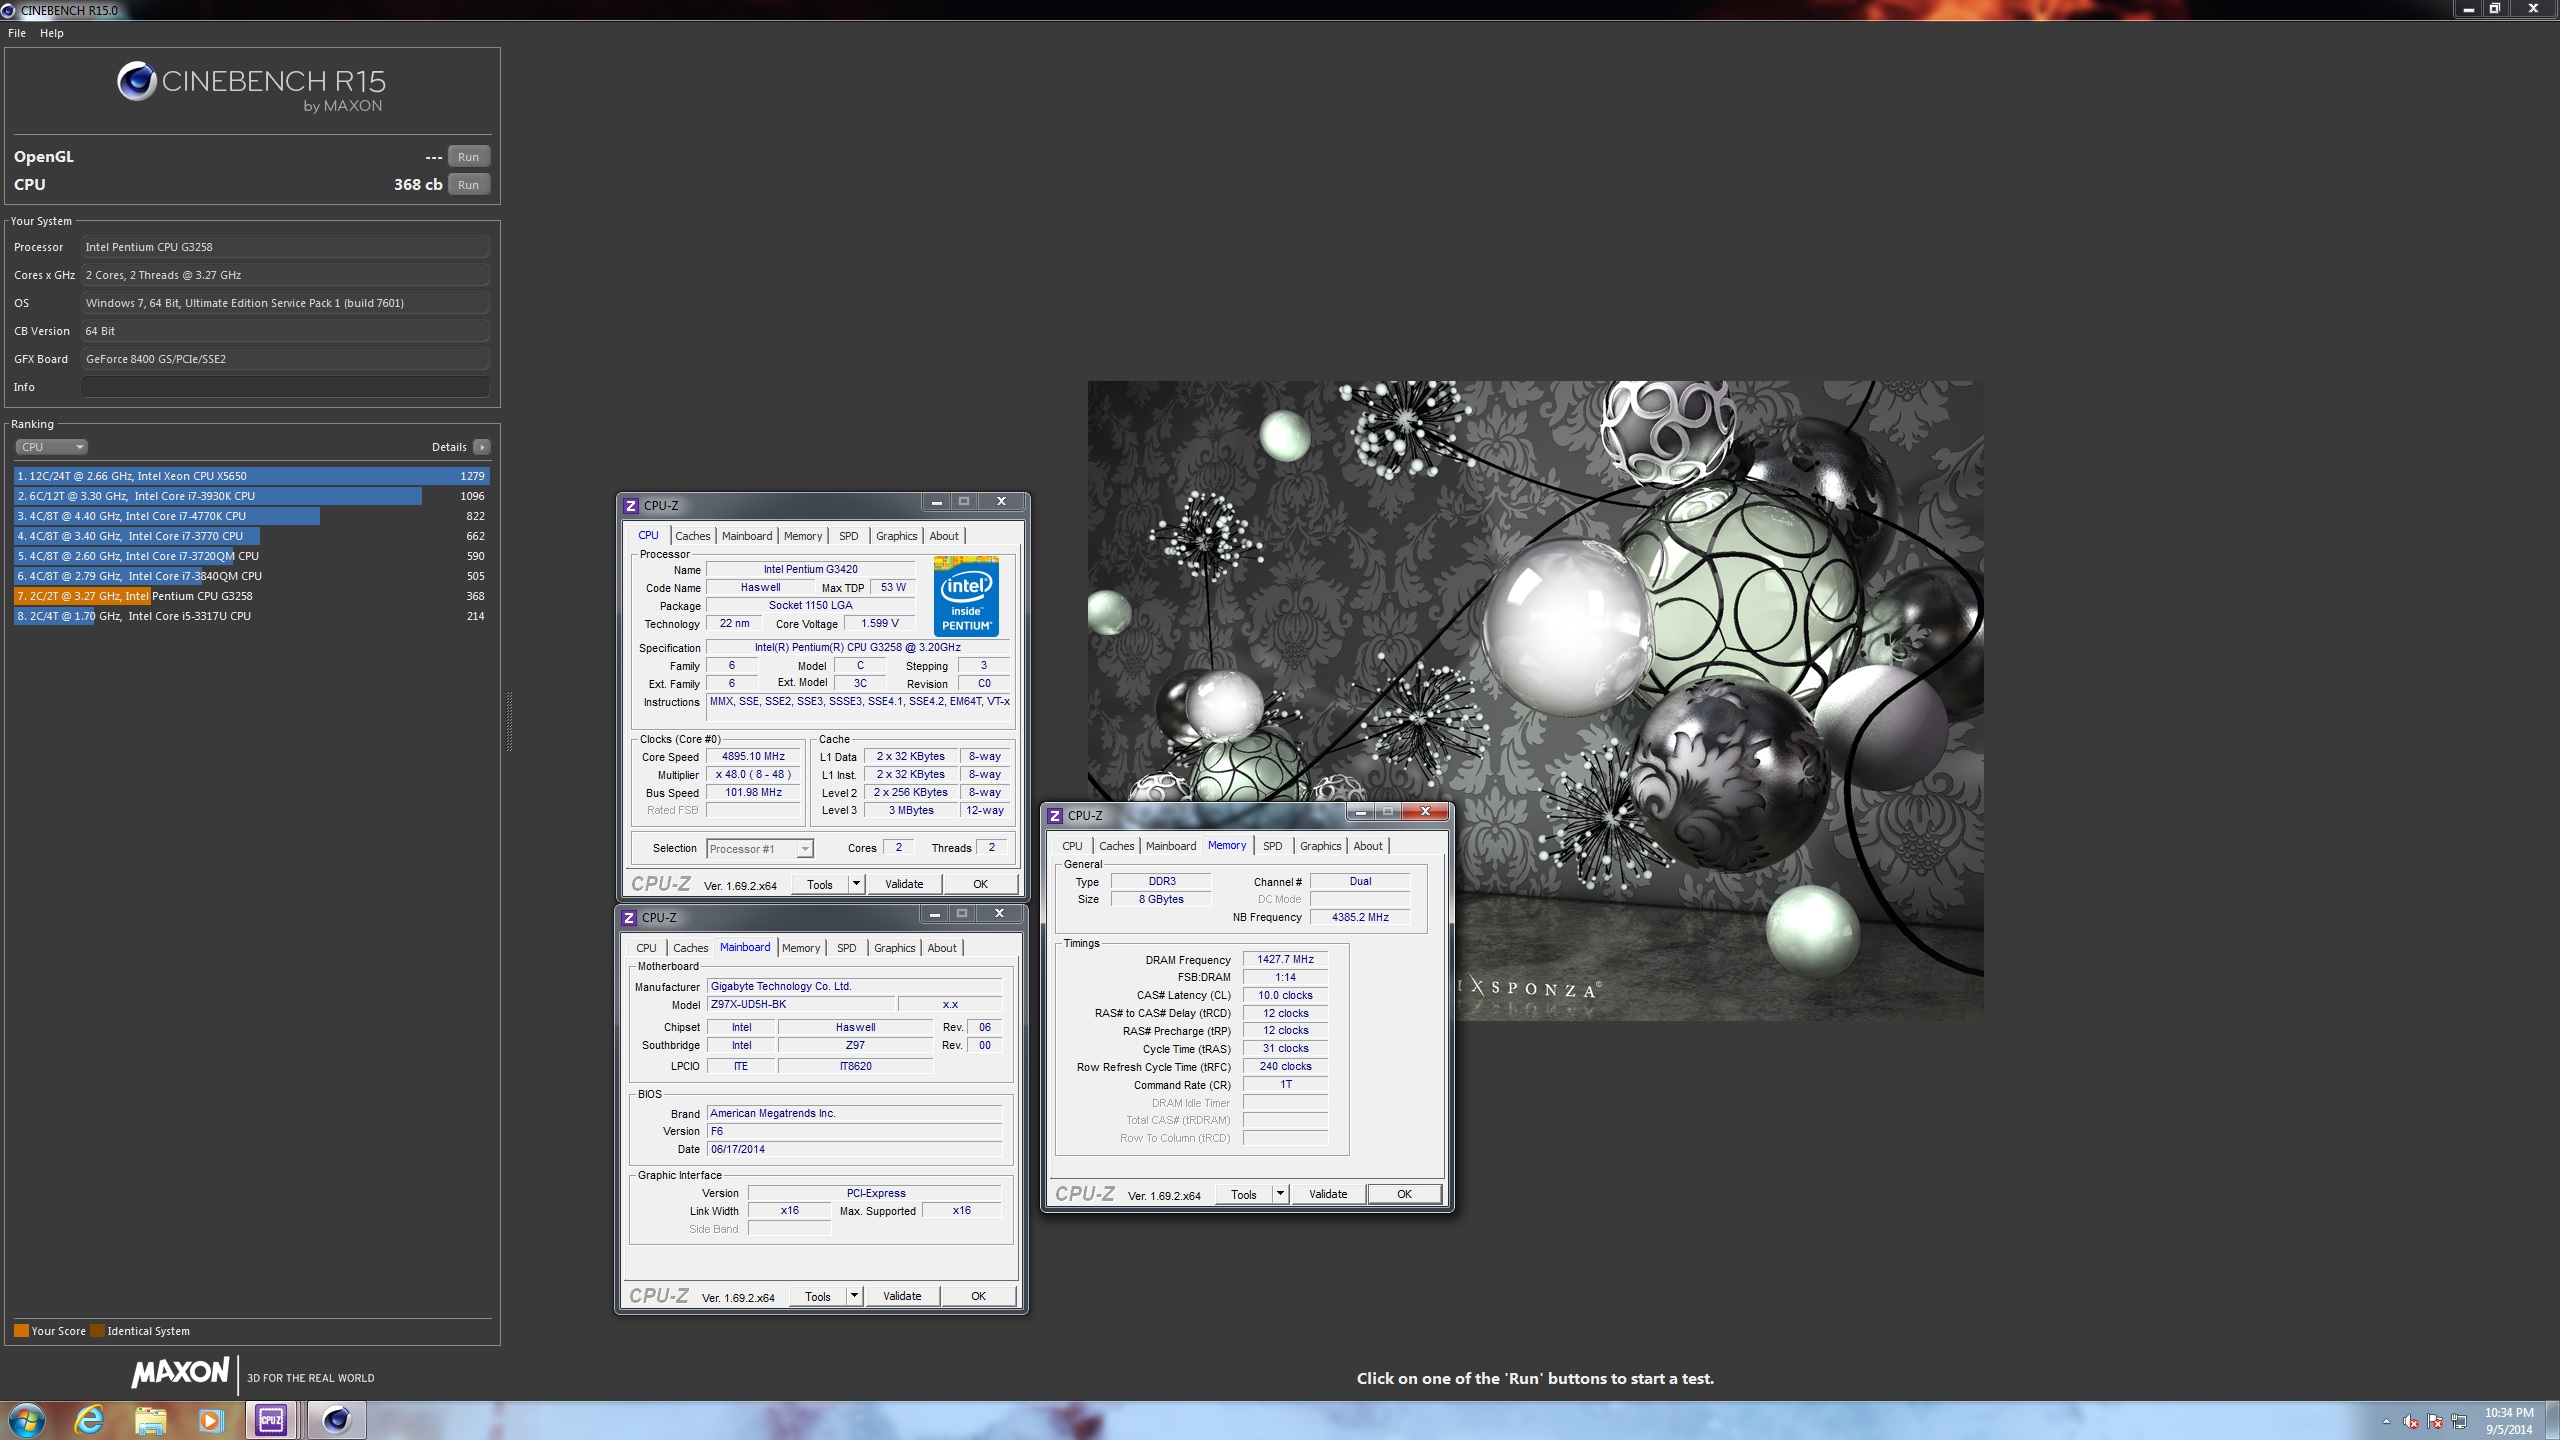Open the Help menu in Cinebench
Viewport: 2560px width, 1440px height.
click(51, 33)
